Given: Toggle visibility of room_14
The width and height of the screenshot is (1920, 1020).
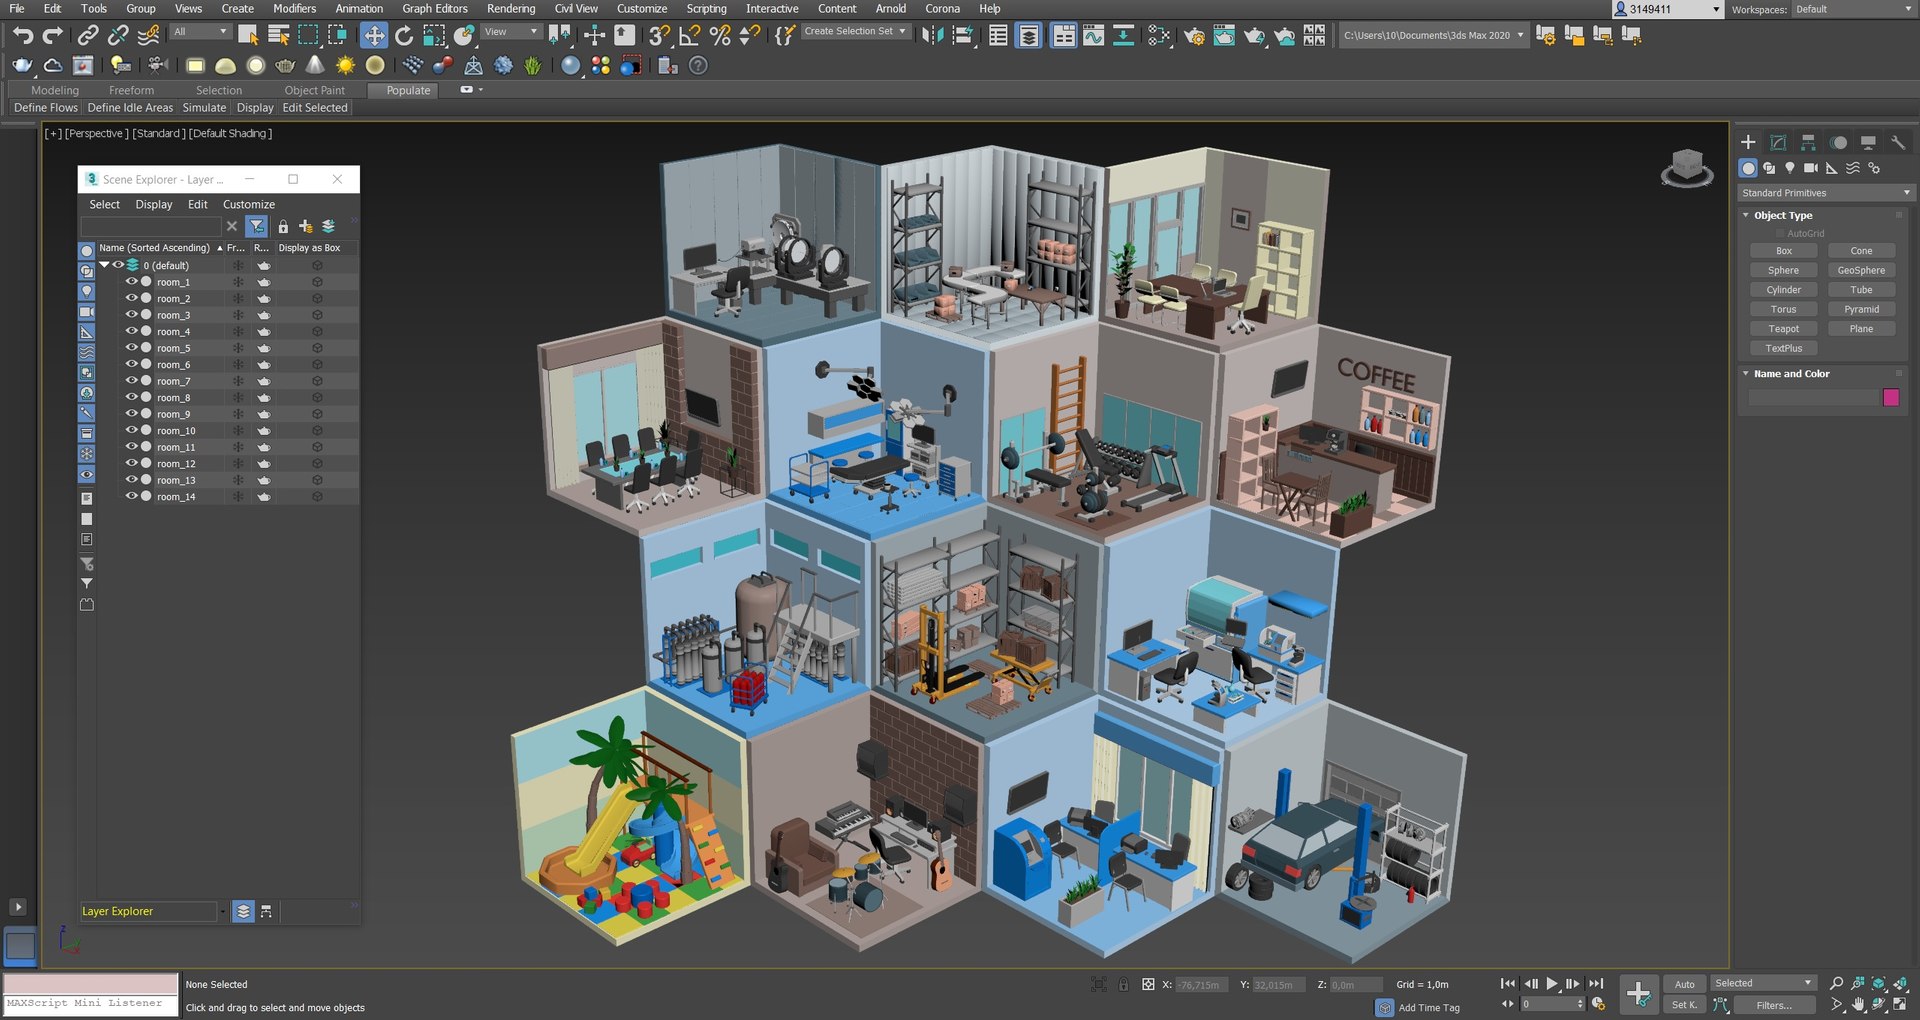Looking at the screenshot, I should (x=131, y=496).
